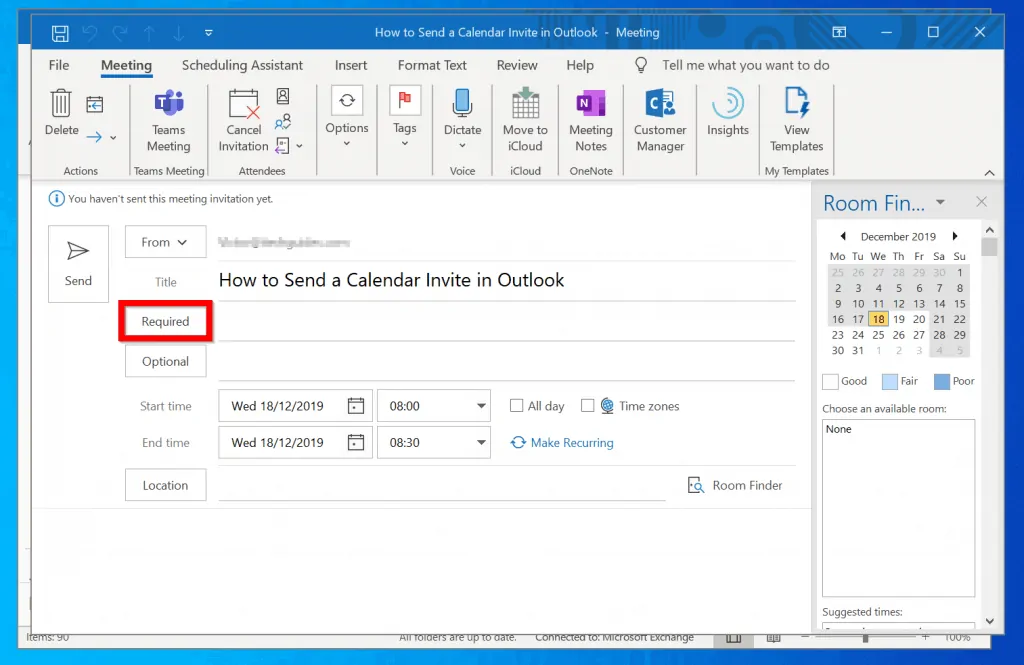The width and height of the screenshot is (1024, 665).
Task: Enable the All day checkbox
Action: click(517, 405)
